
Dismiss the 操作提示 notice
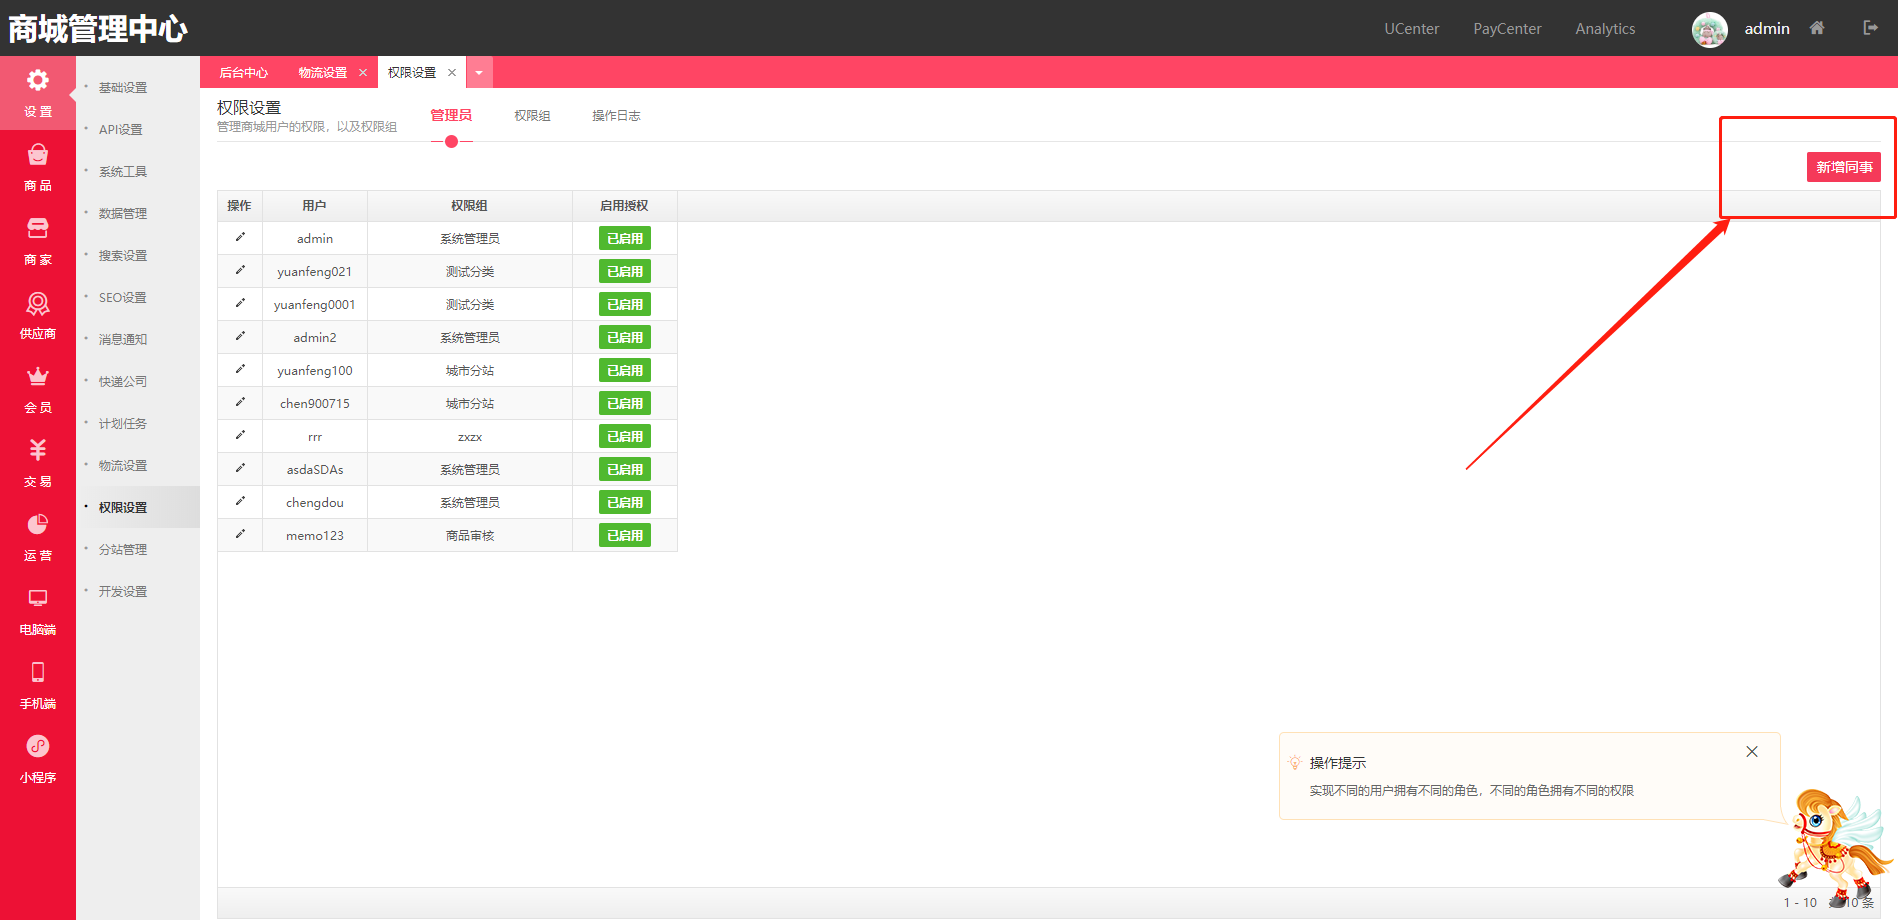point(1752,752)
